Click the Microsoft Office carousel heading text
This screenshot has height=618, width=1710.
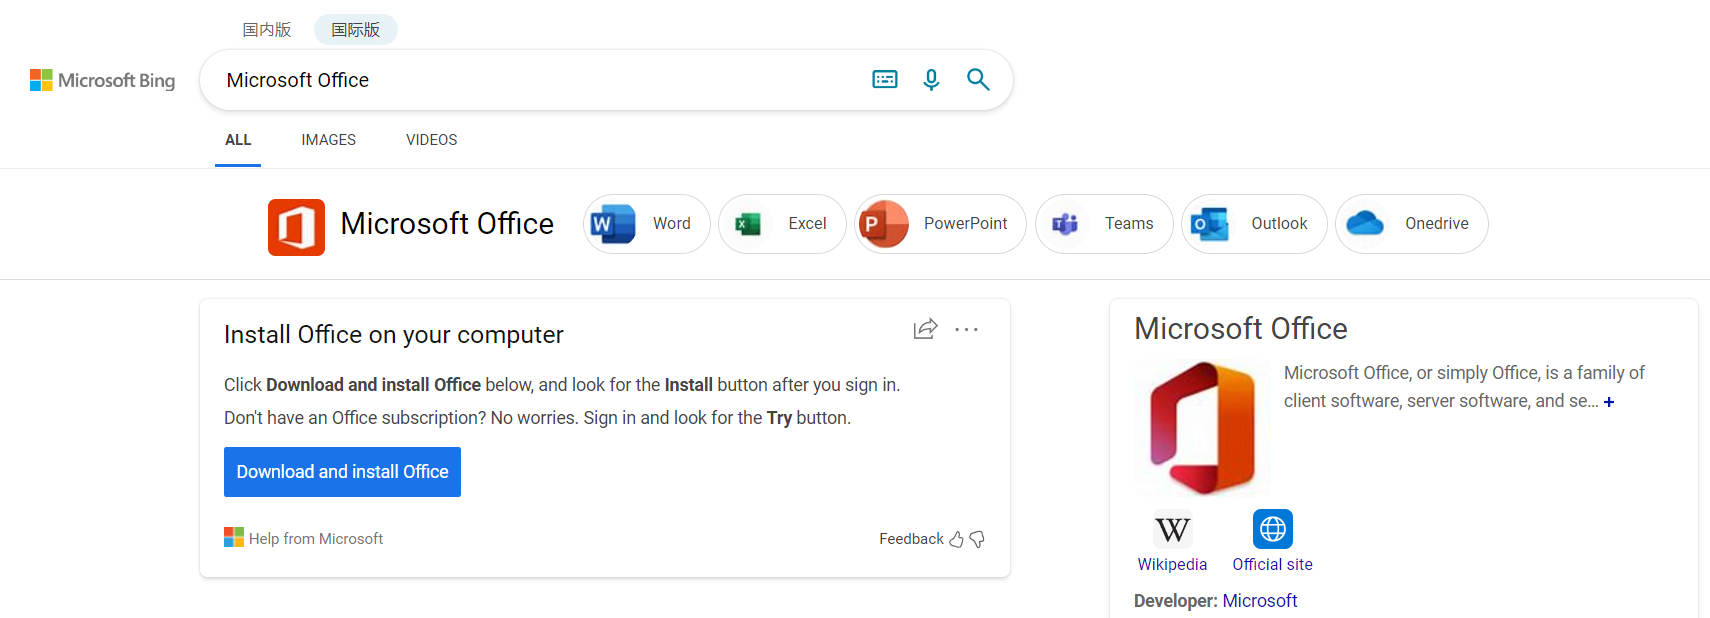[447, 224]
